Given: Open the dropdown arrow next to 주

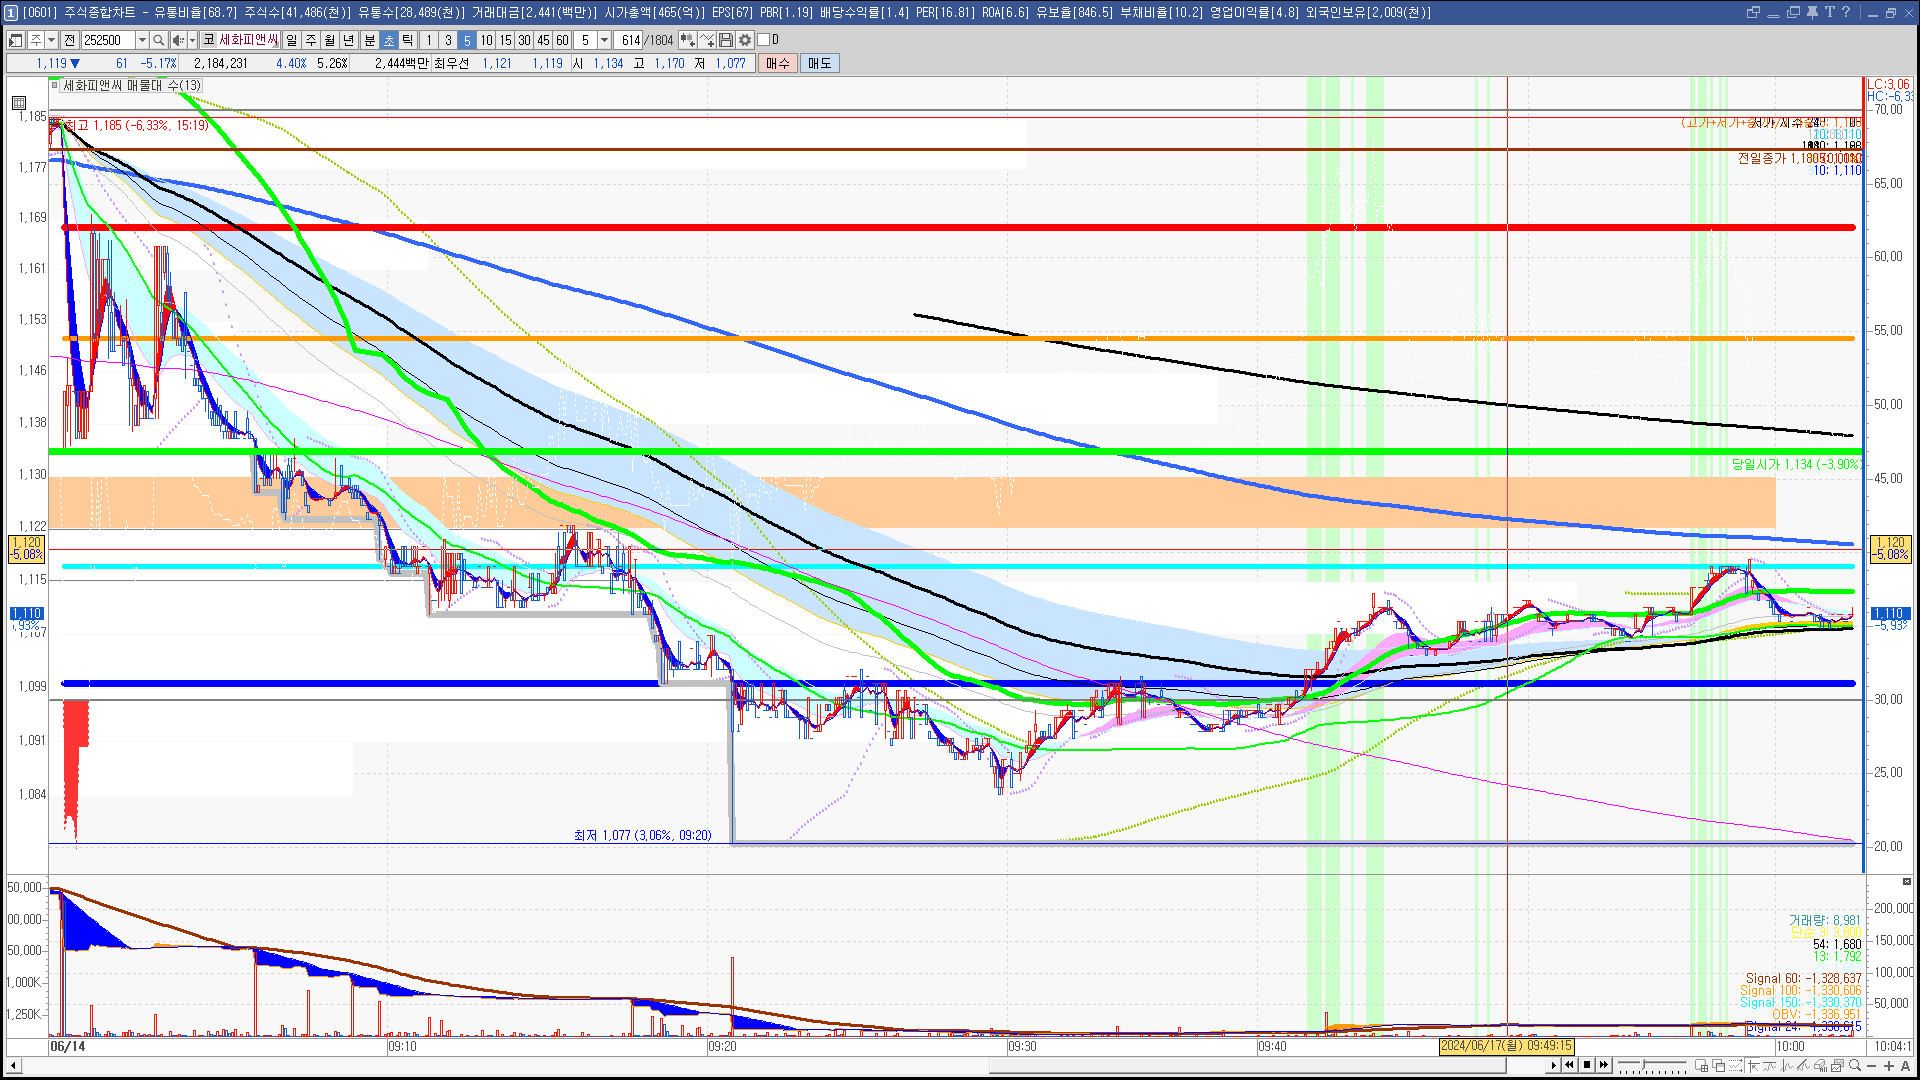Looking at the screenshot, I should (51, 40).
